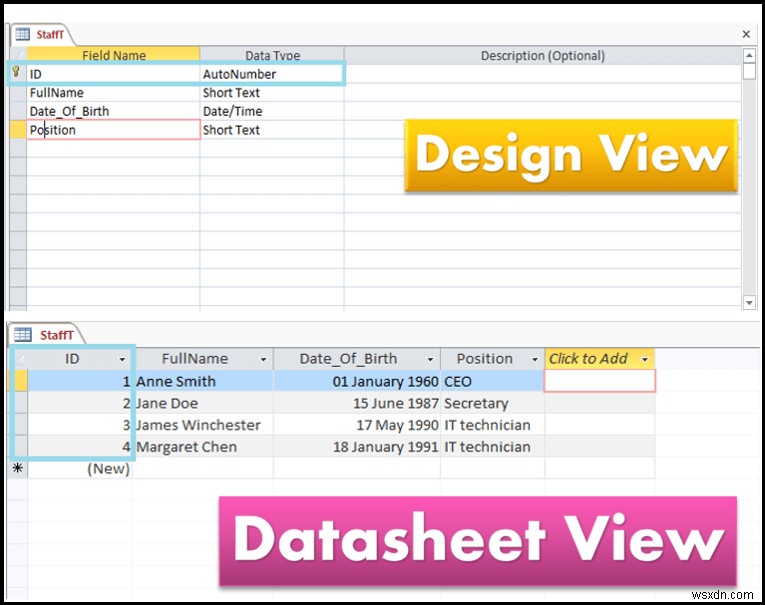Click the 15 June 1987 date cell
The height and width of the screenshot is (605, 765).
point(357,403)
